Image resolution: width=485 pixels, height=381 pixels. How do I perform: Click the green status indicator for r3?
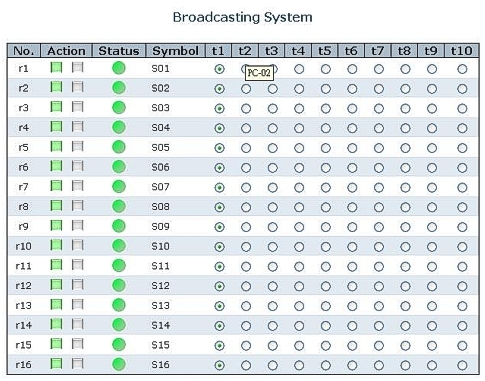[x=119, y=108]
